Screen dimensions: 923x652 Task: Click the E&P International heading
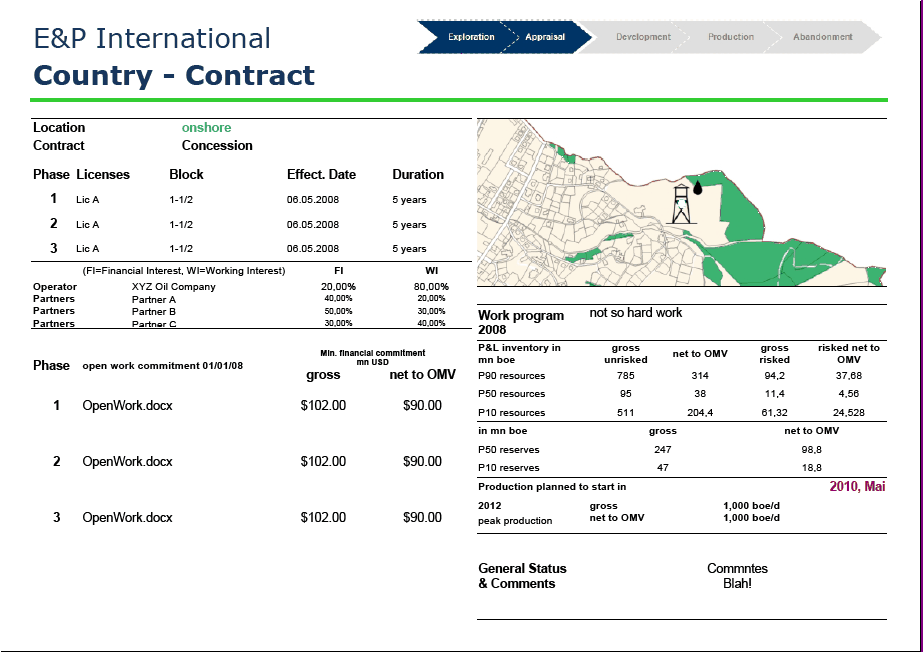tap(152, 38)
